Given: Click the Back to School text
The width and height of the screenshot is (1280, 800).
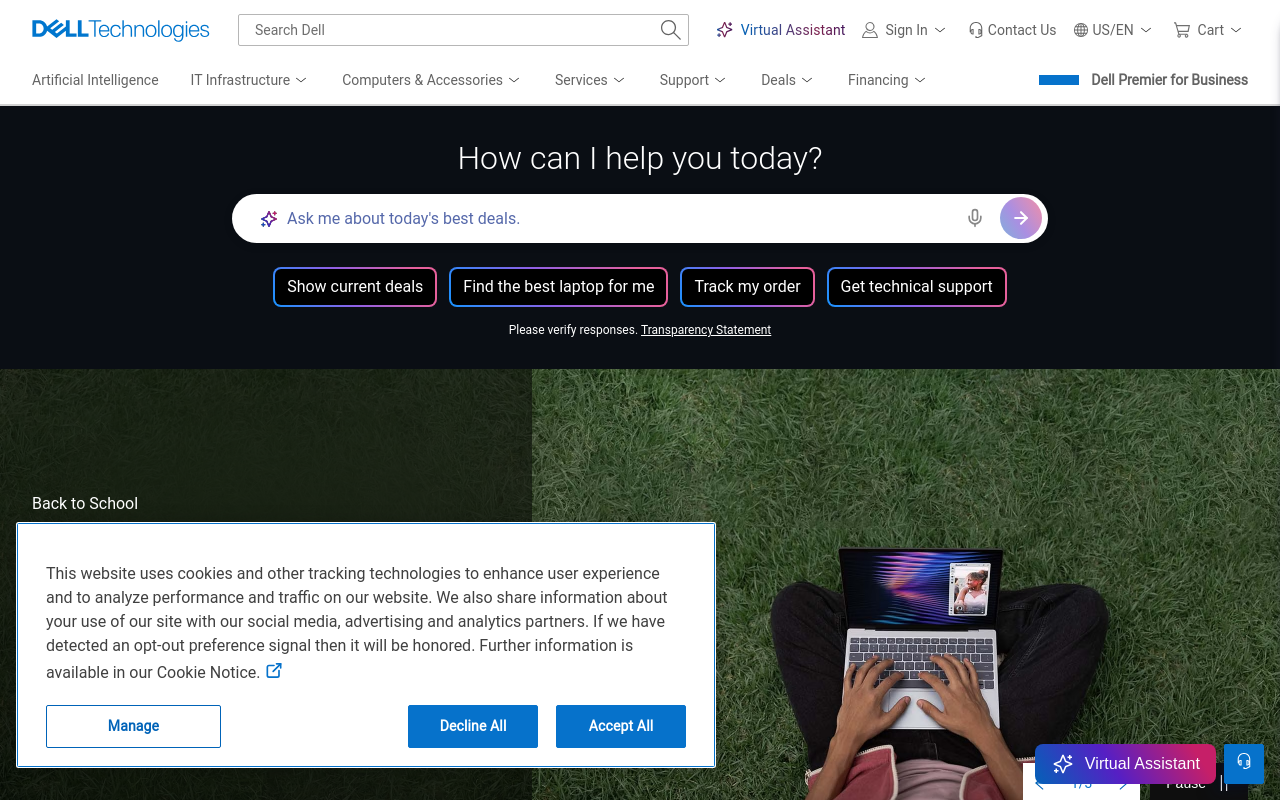Looking at the screenshot, I should click(x=85, y=503).
